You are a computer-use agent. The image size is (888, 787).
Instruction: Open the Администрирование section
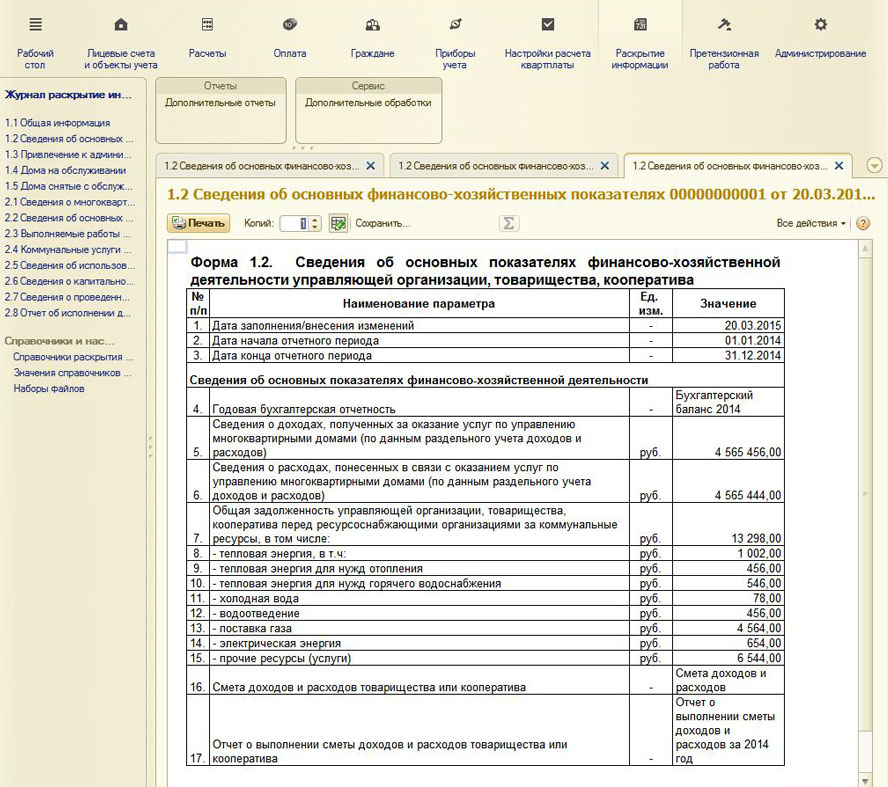820,39
